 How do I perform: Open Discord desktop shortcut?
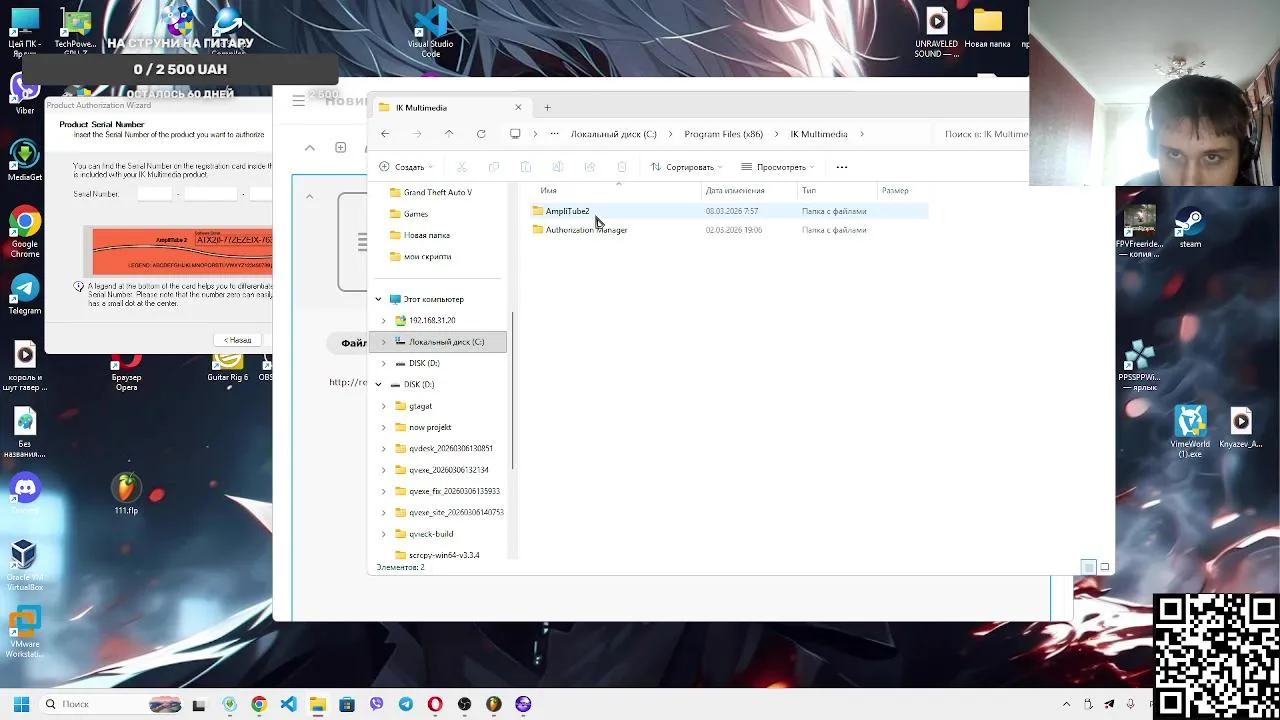coord(25,494)
